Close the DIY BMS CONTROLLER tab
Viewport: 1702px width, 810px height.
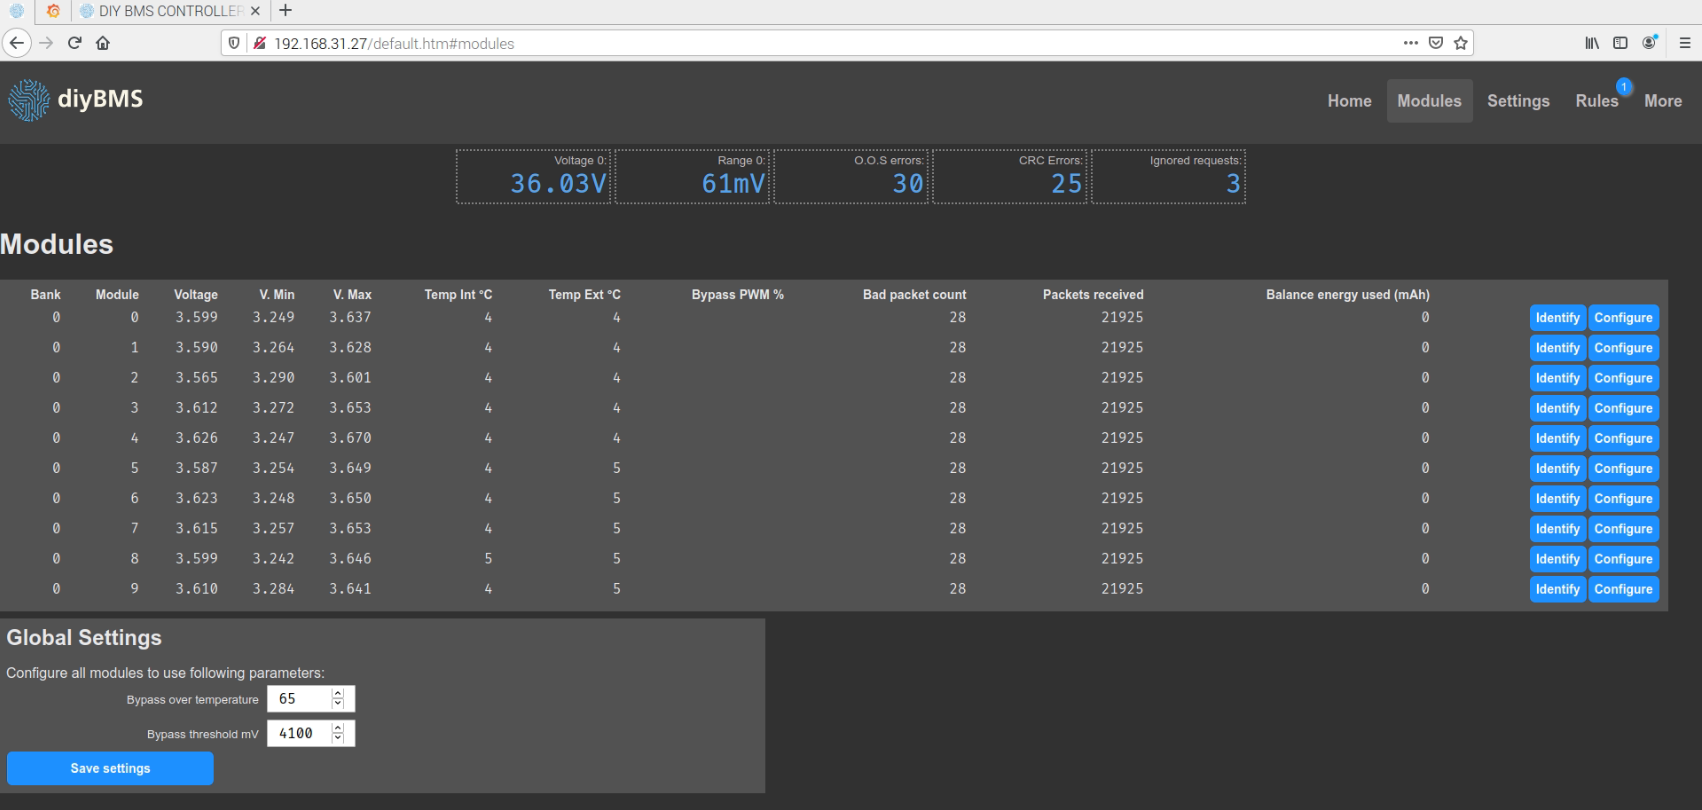pyautogui.click(x=255, y=11)
